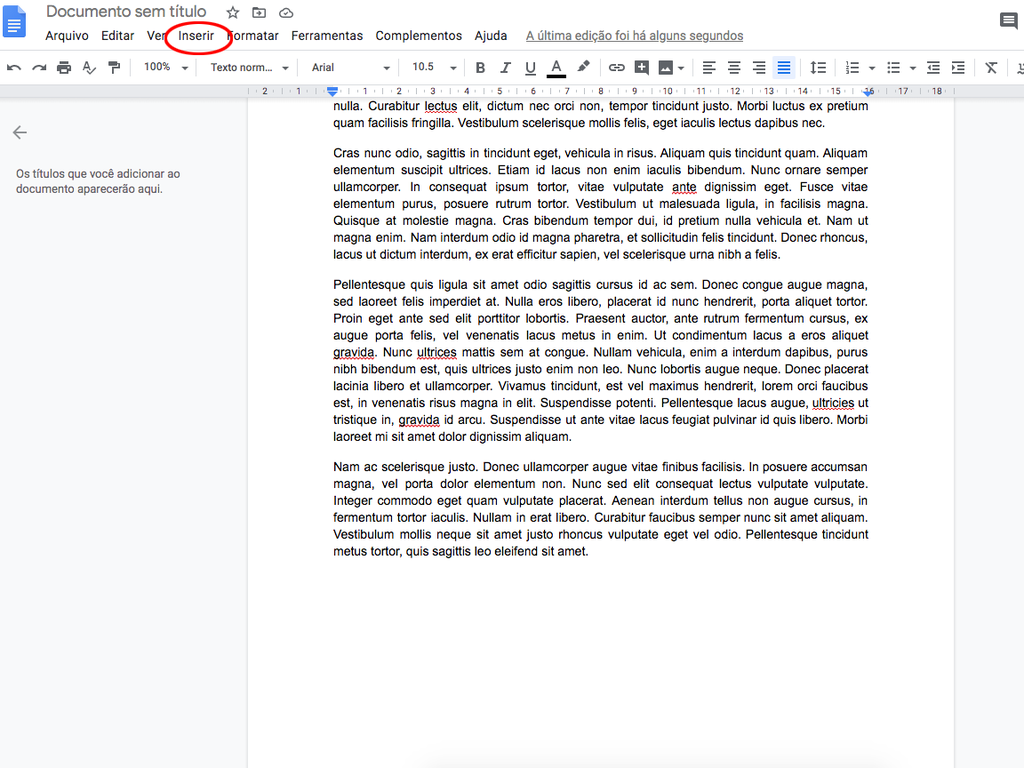The width and height of the screenshot is (1024, 768).
Task: Open the Texto normal style dropdown
Action: tap(249, 67)
